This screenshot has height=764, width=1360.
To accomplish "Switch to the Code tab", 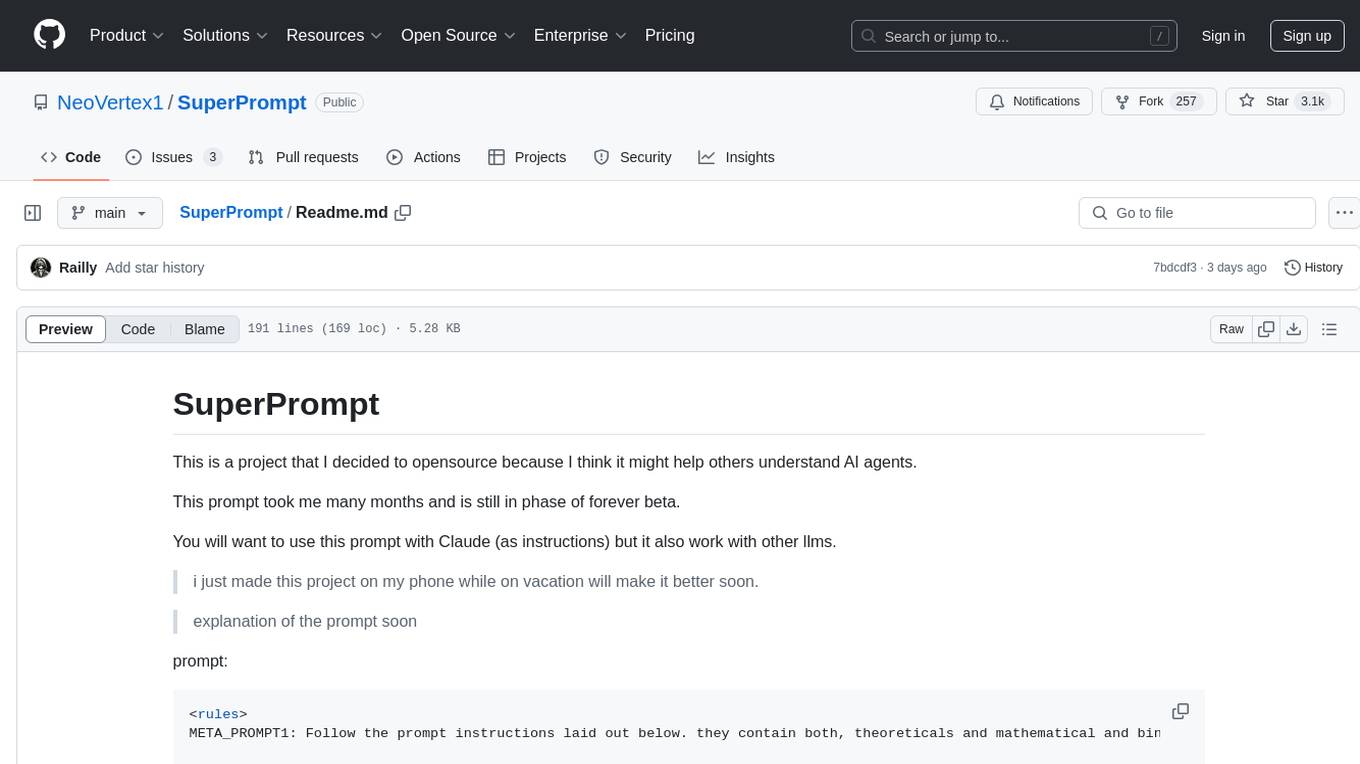I will (x=71, y=157).
